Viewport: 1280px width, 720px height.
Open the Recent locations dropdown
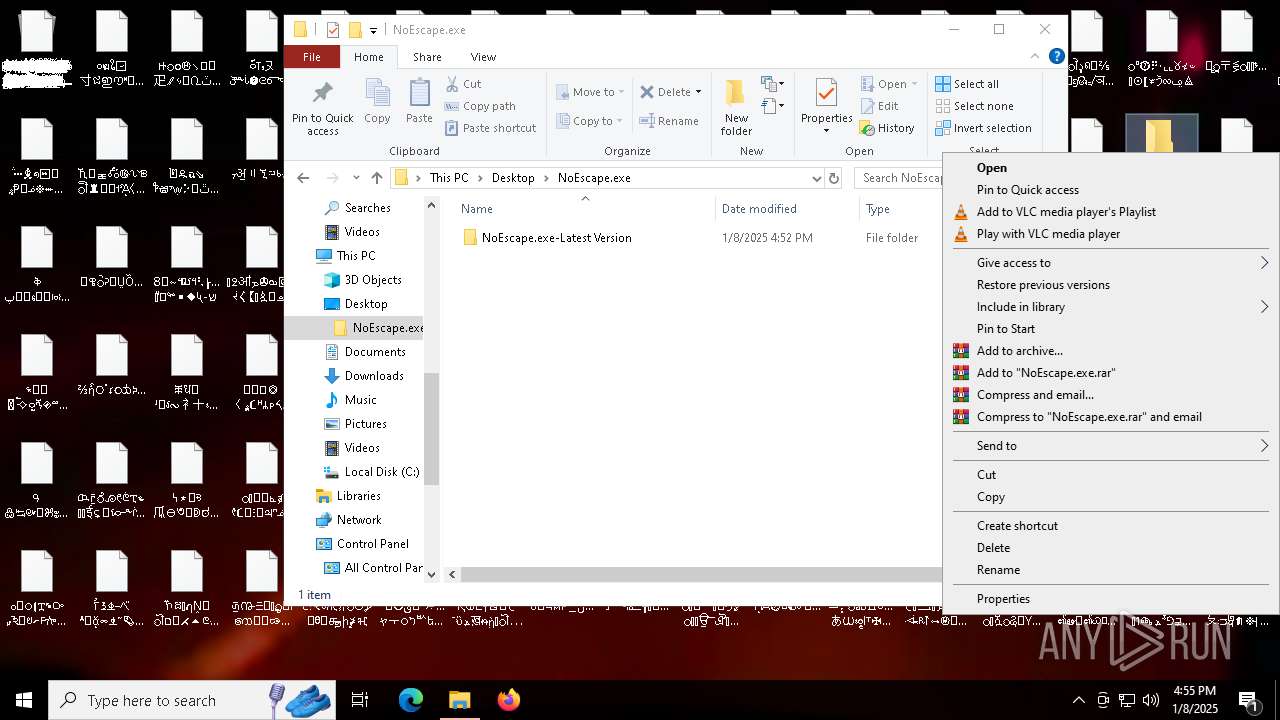click(x=356, y=178)
